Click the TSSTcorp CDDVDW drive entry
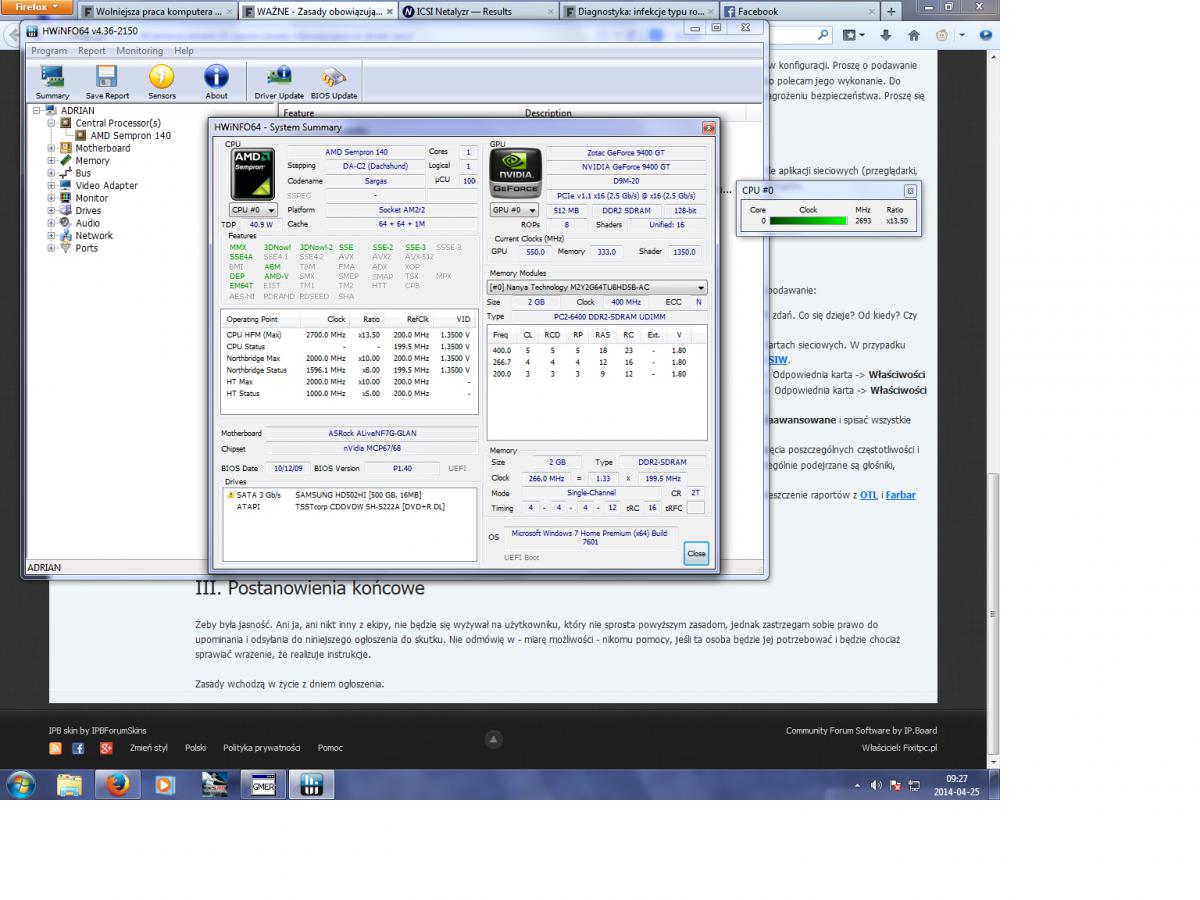The height and width of the screenshot is (900, 1200). point(347,507)
